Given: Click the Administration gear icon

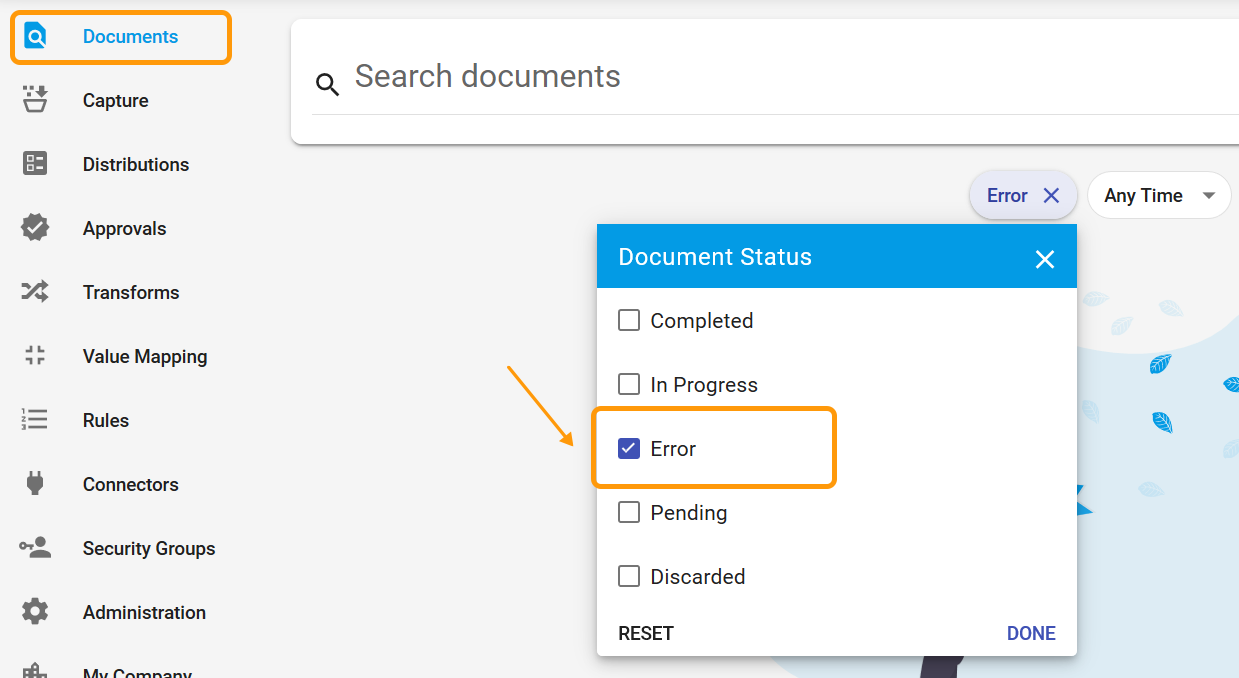Looking at the screenshot, I should pos(35,612).
